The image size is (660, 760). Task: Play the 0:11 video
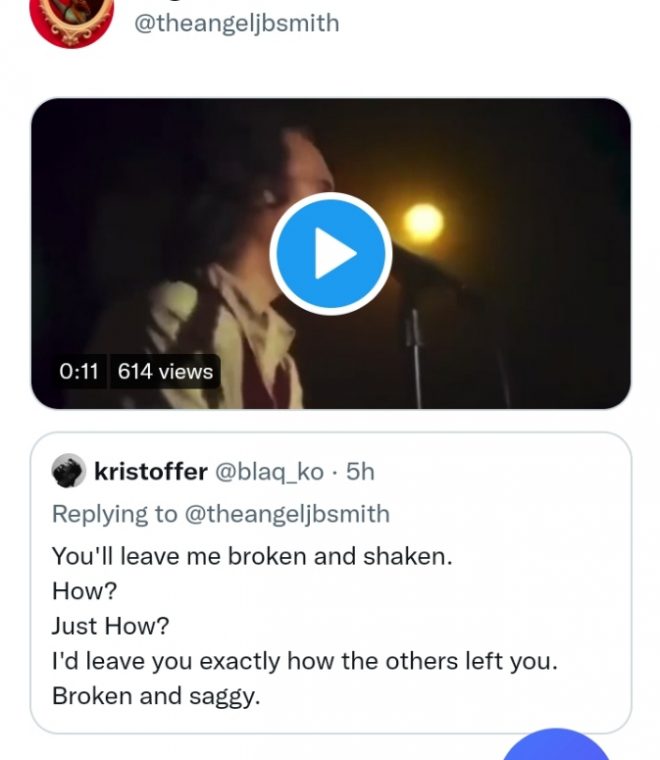point(330,254)
